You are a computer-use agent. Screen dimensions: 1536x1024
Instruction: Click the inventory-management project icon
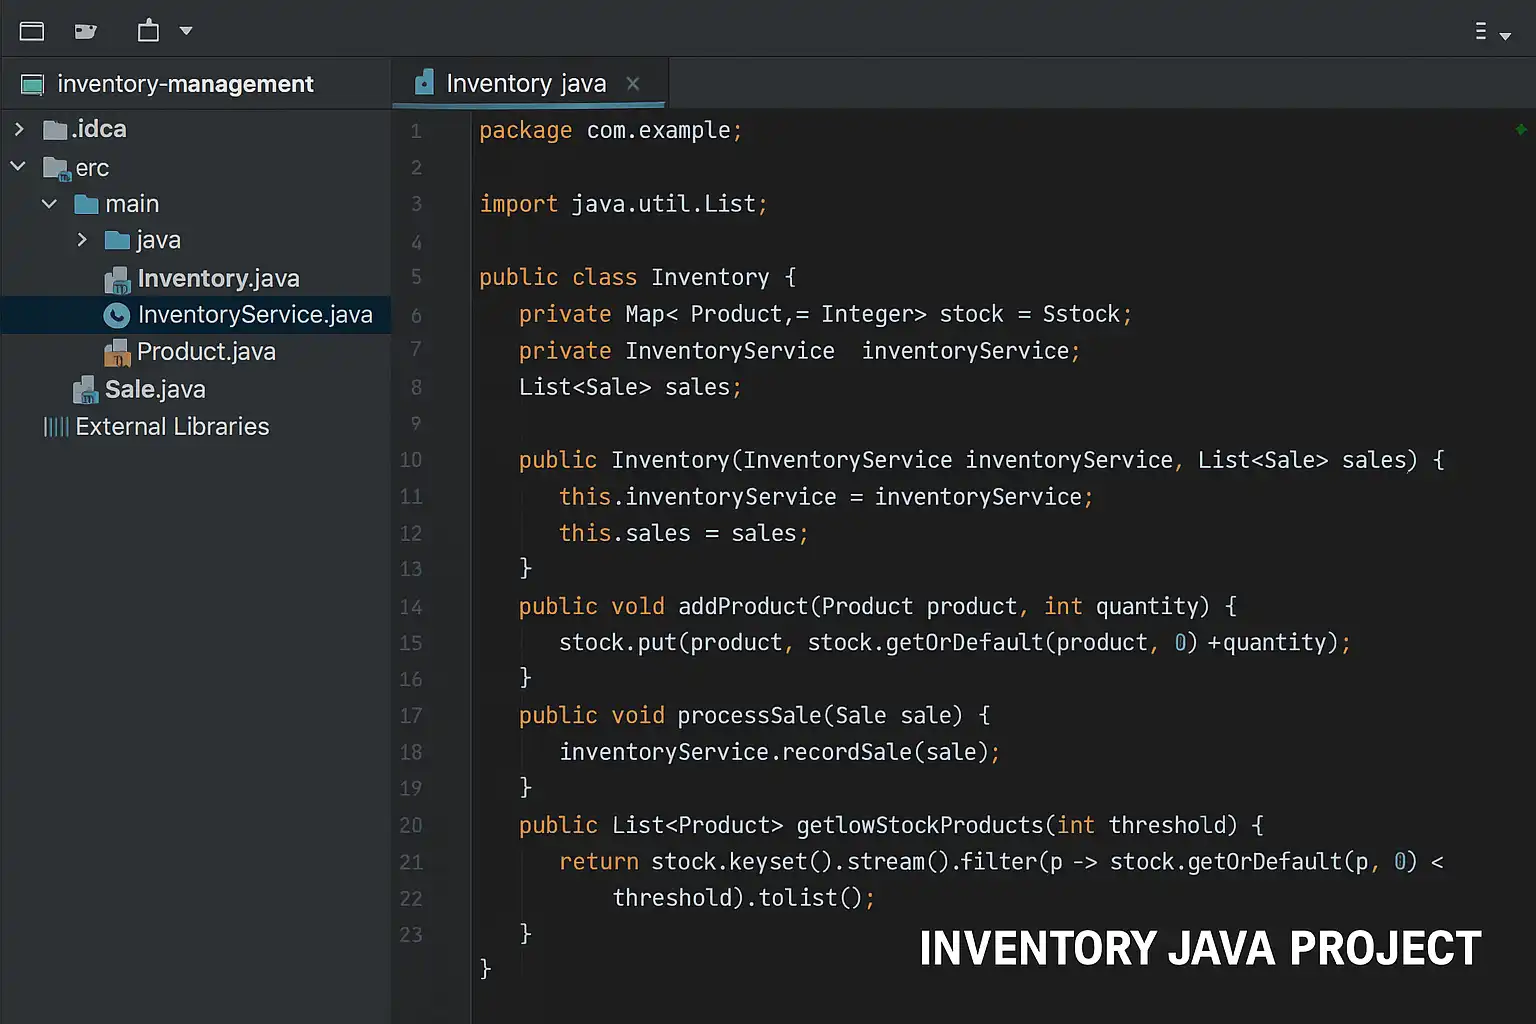[32, 85]
